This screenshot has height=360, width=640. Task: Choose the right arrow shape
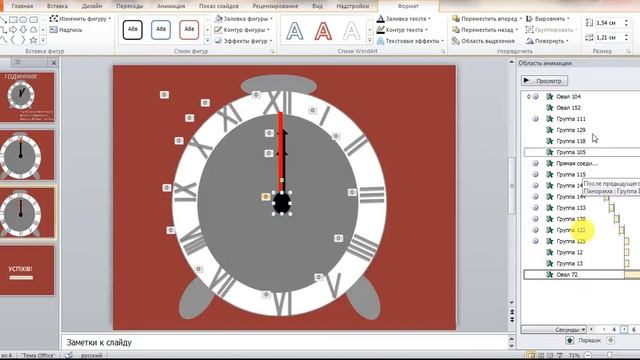13,29
